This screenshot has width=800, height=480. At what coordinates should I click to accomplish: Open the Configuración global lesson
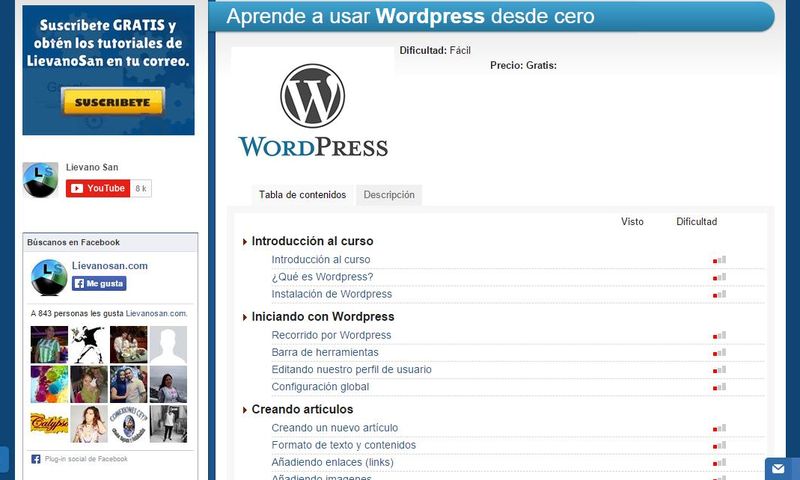pyautogui.click(x=320, y=387)
